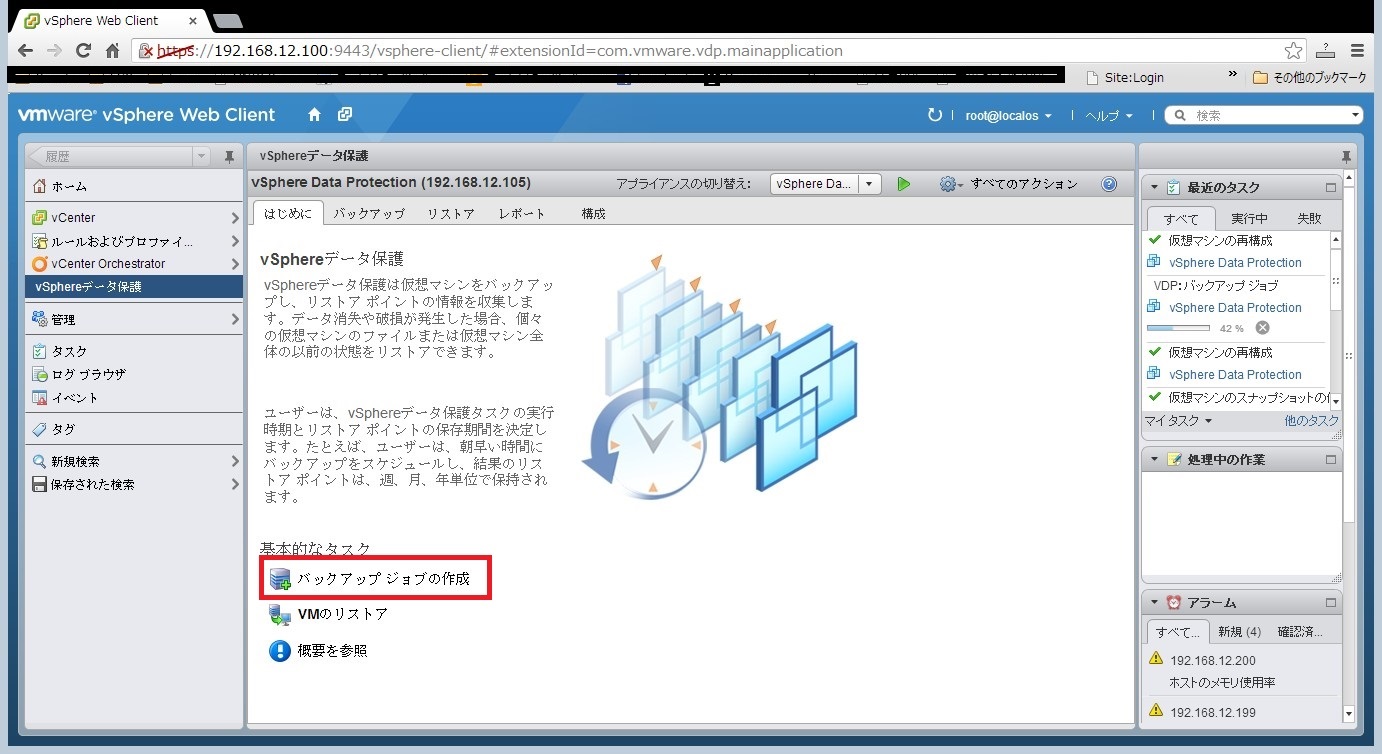Click the blue info overview icon
The height and width of the screenshot is (754, 1382).
[280, 650]
